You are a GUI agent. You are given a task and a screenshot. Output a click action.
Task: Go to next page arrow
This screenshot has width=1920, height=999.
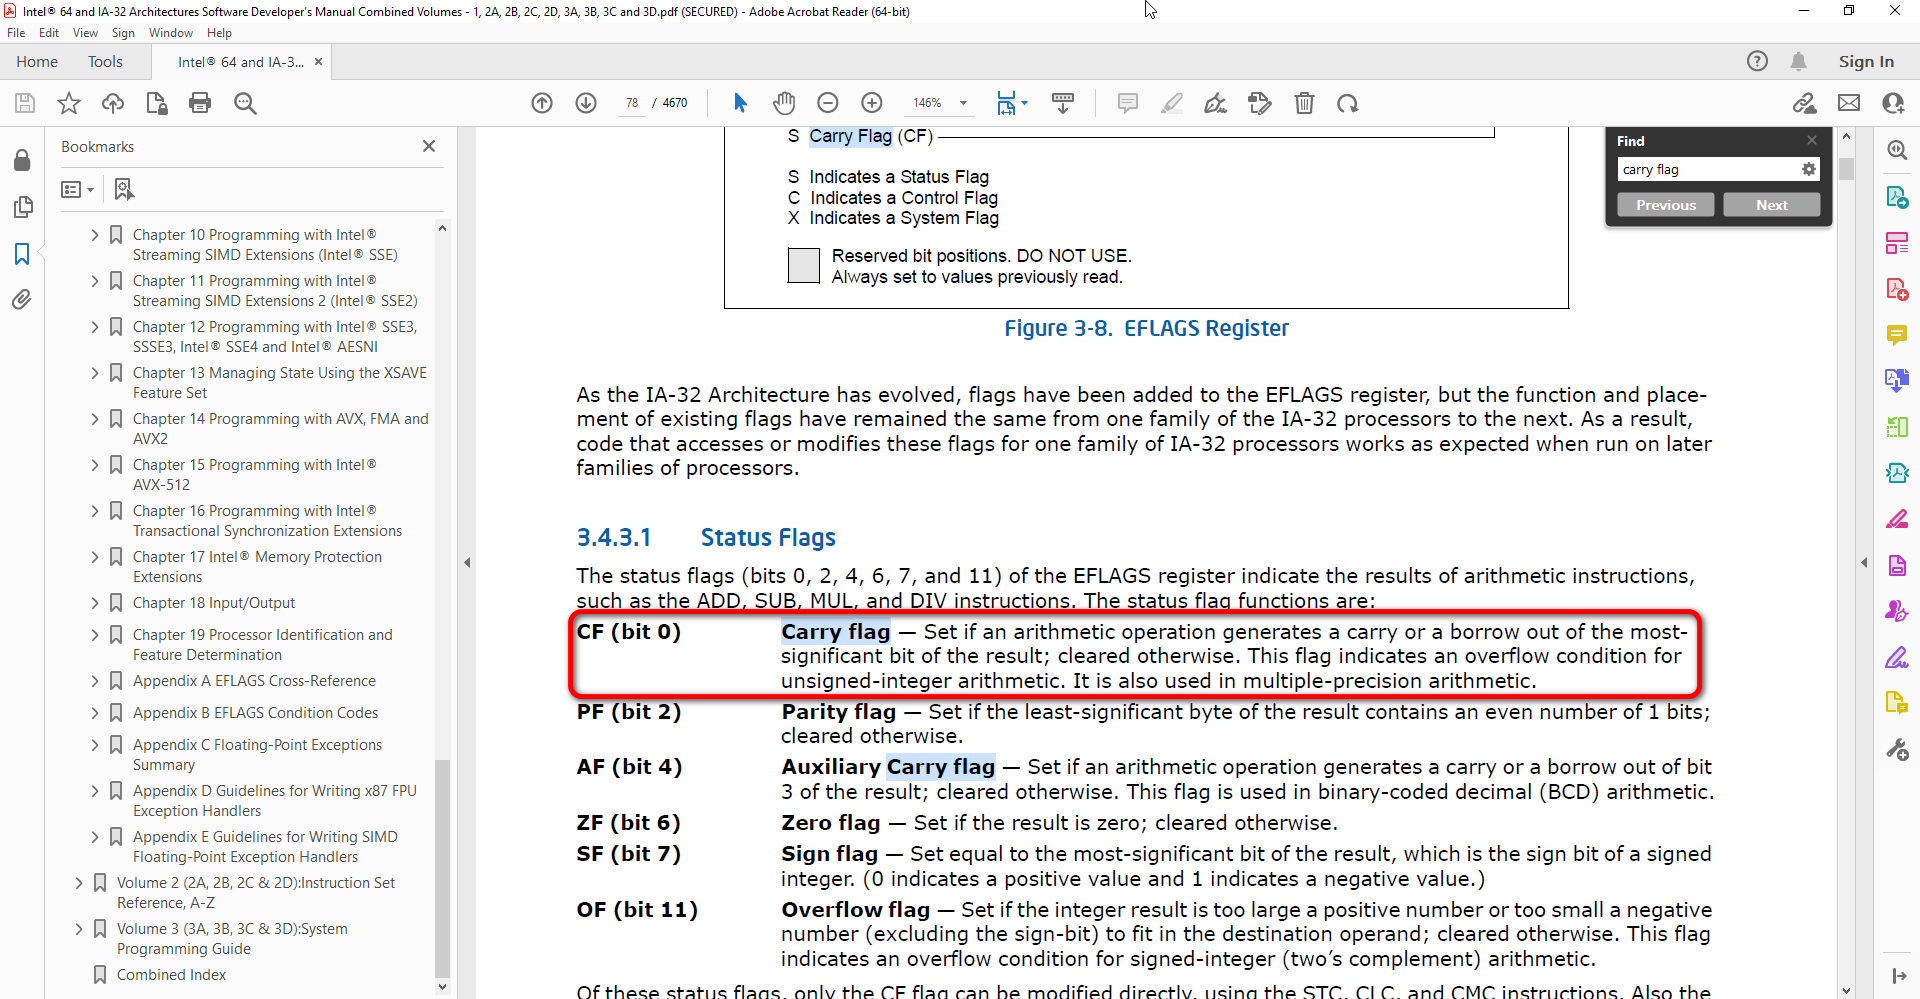(586, 103)
